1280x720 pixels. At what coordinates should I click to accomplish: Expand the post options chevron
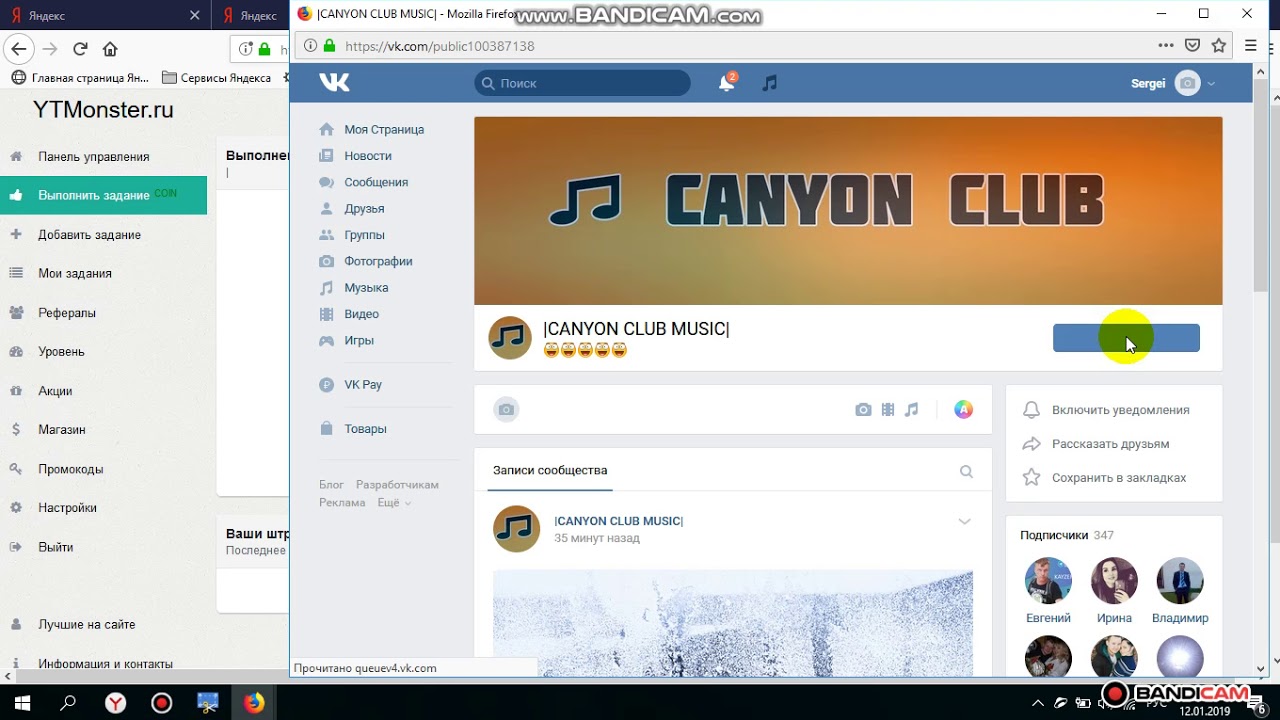(x=964, y=522)
